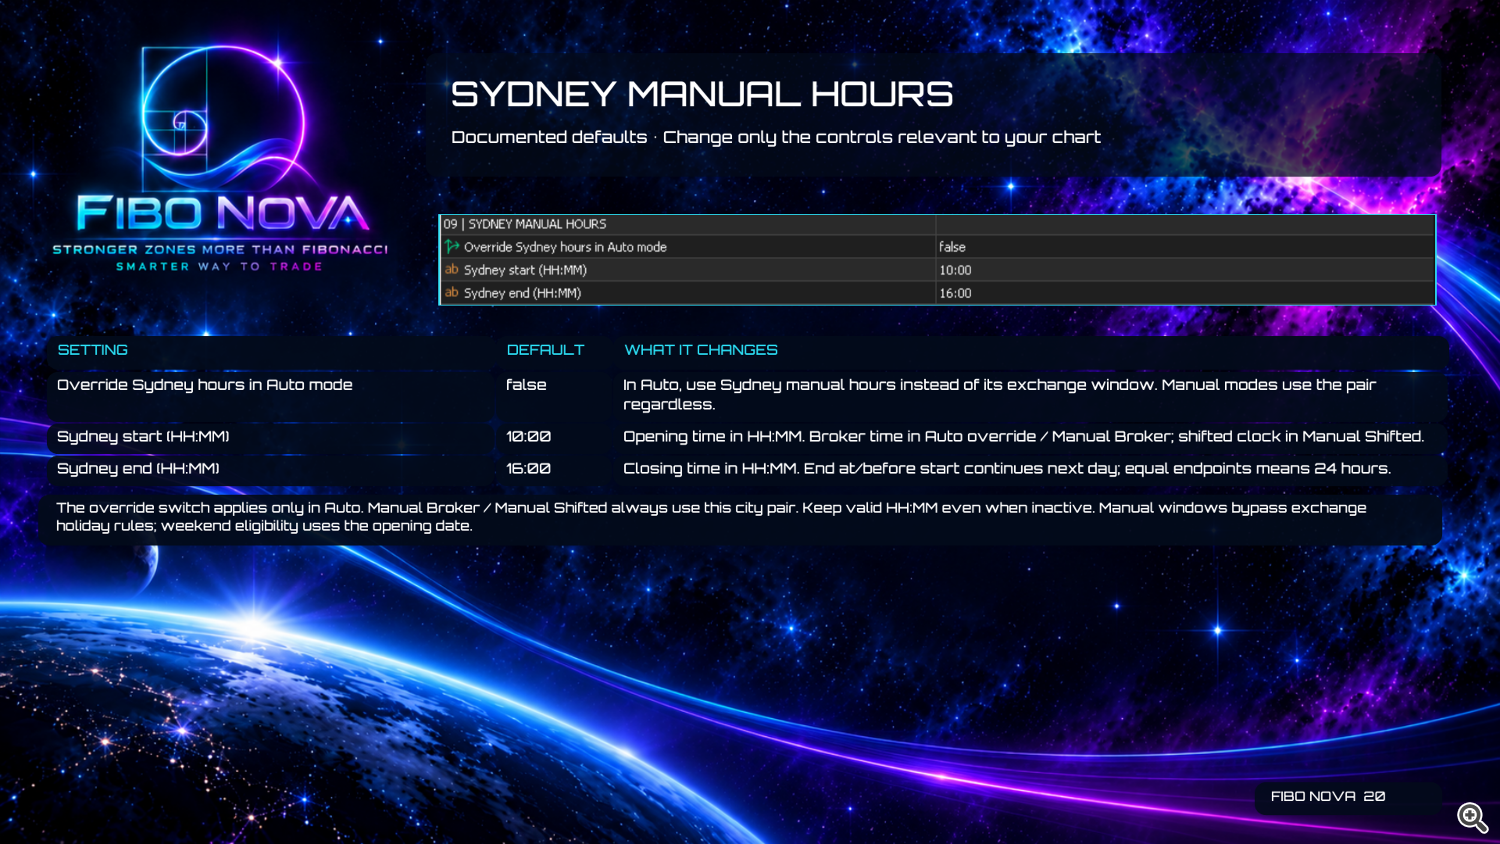Click the magnifier zoom icon
This screenshot has width=1500, height=844.
pyautogui.click(x=1472, y=817)
